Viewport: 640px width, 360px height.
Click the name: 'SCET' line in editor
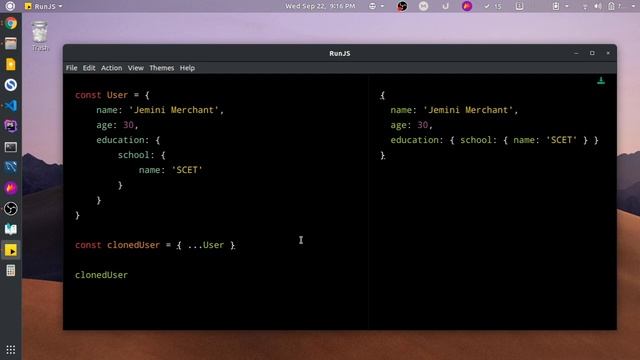tap(171, 170)
